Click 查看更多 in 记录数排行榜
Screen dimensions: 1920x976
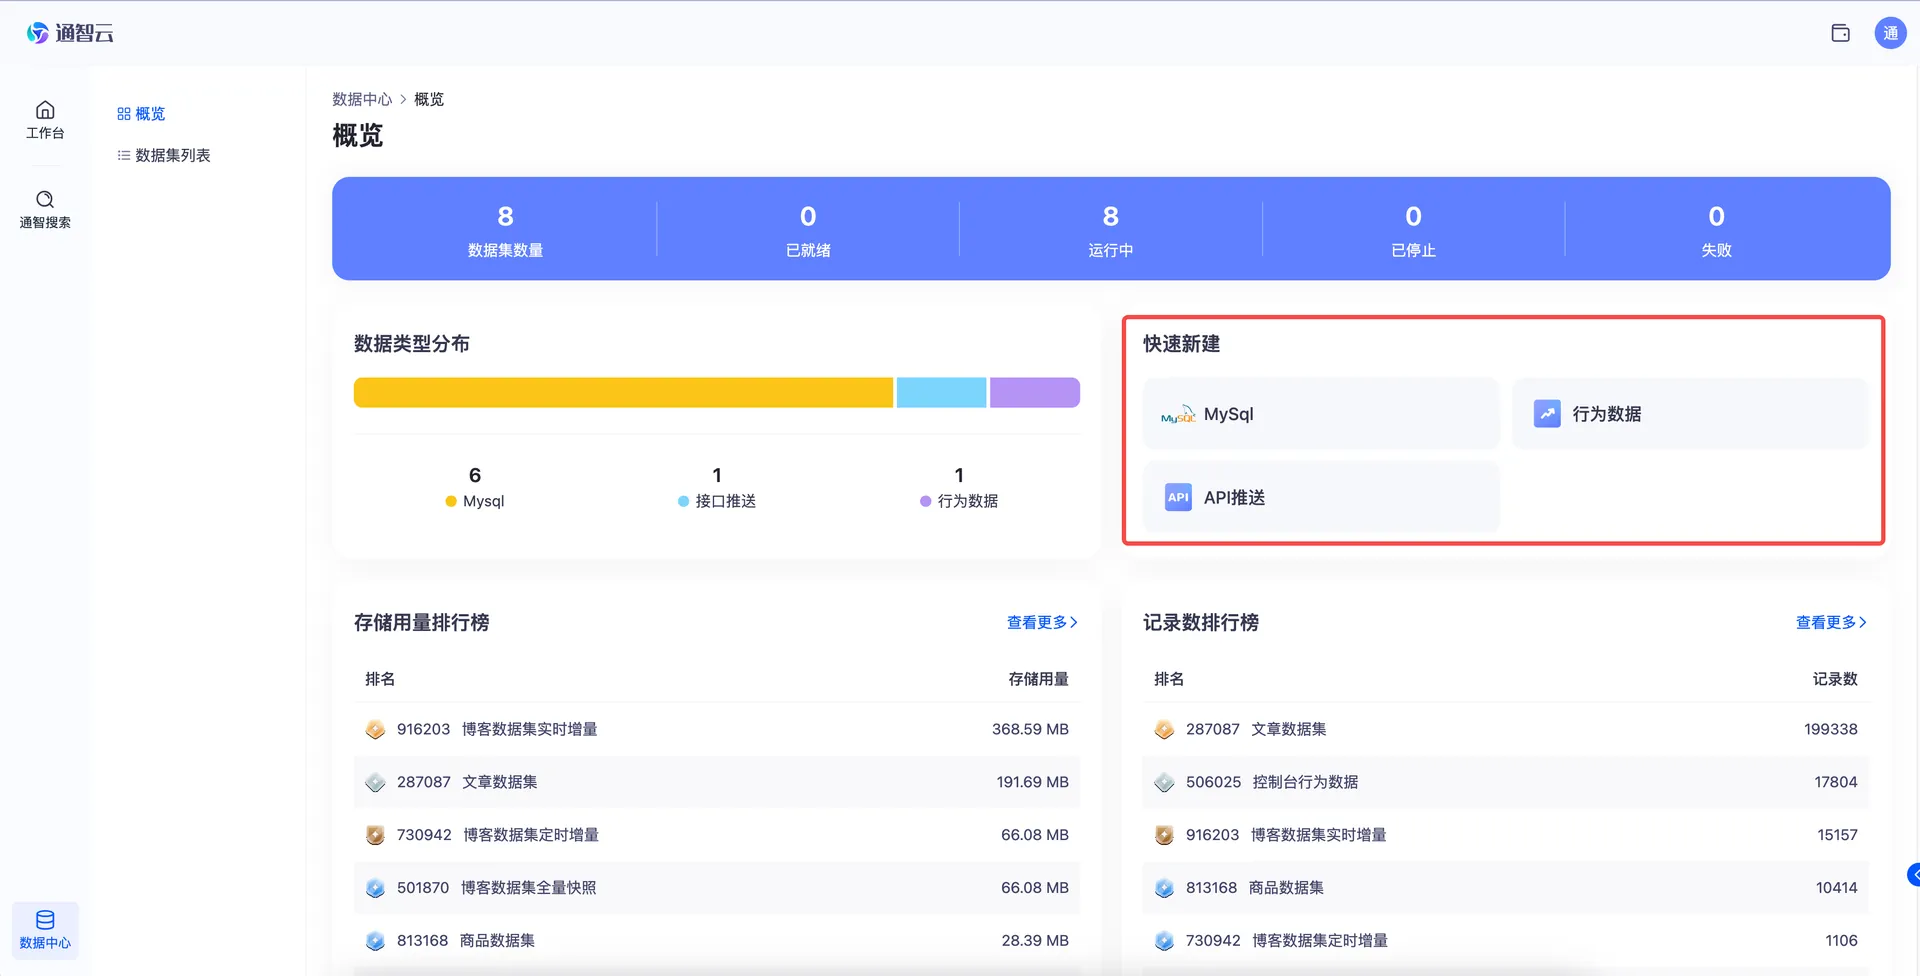point(1831,622)
